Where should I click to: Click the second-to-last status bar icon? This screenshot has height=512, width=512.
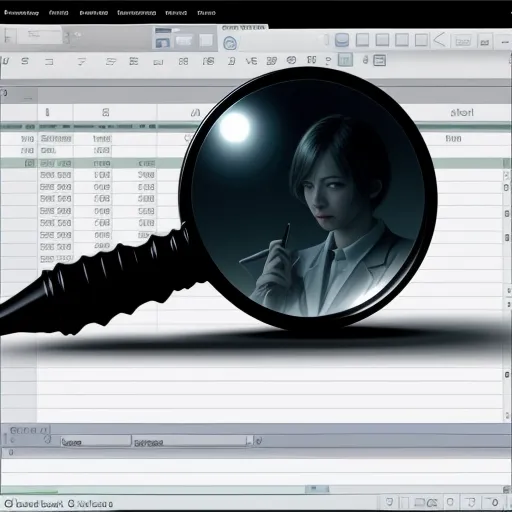click(x=470, y=502)
